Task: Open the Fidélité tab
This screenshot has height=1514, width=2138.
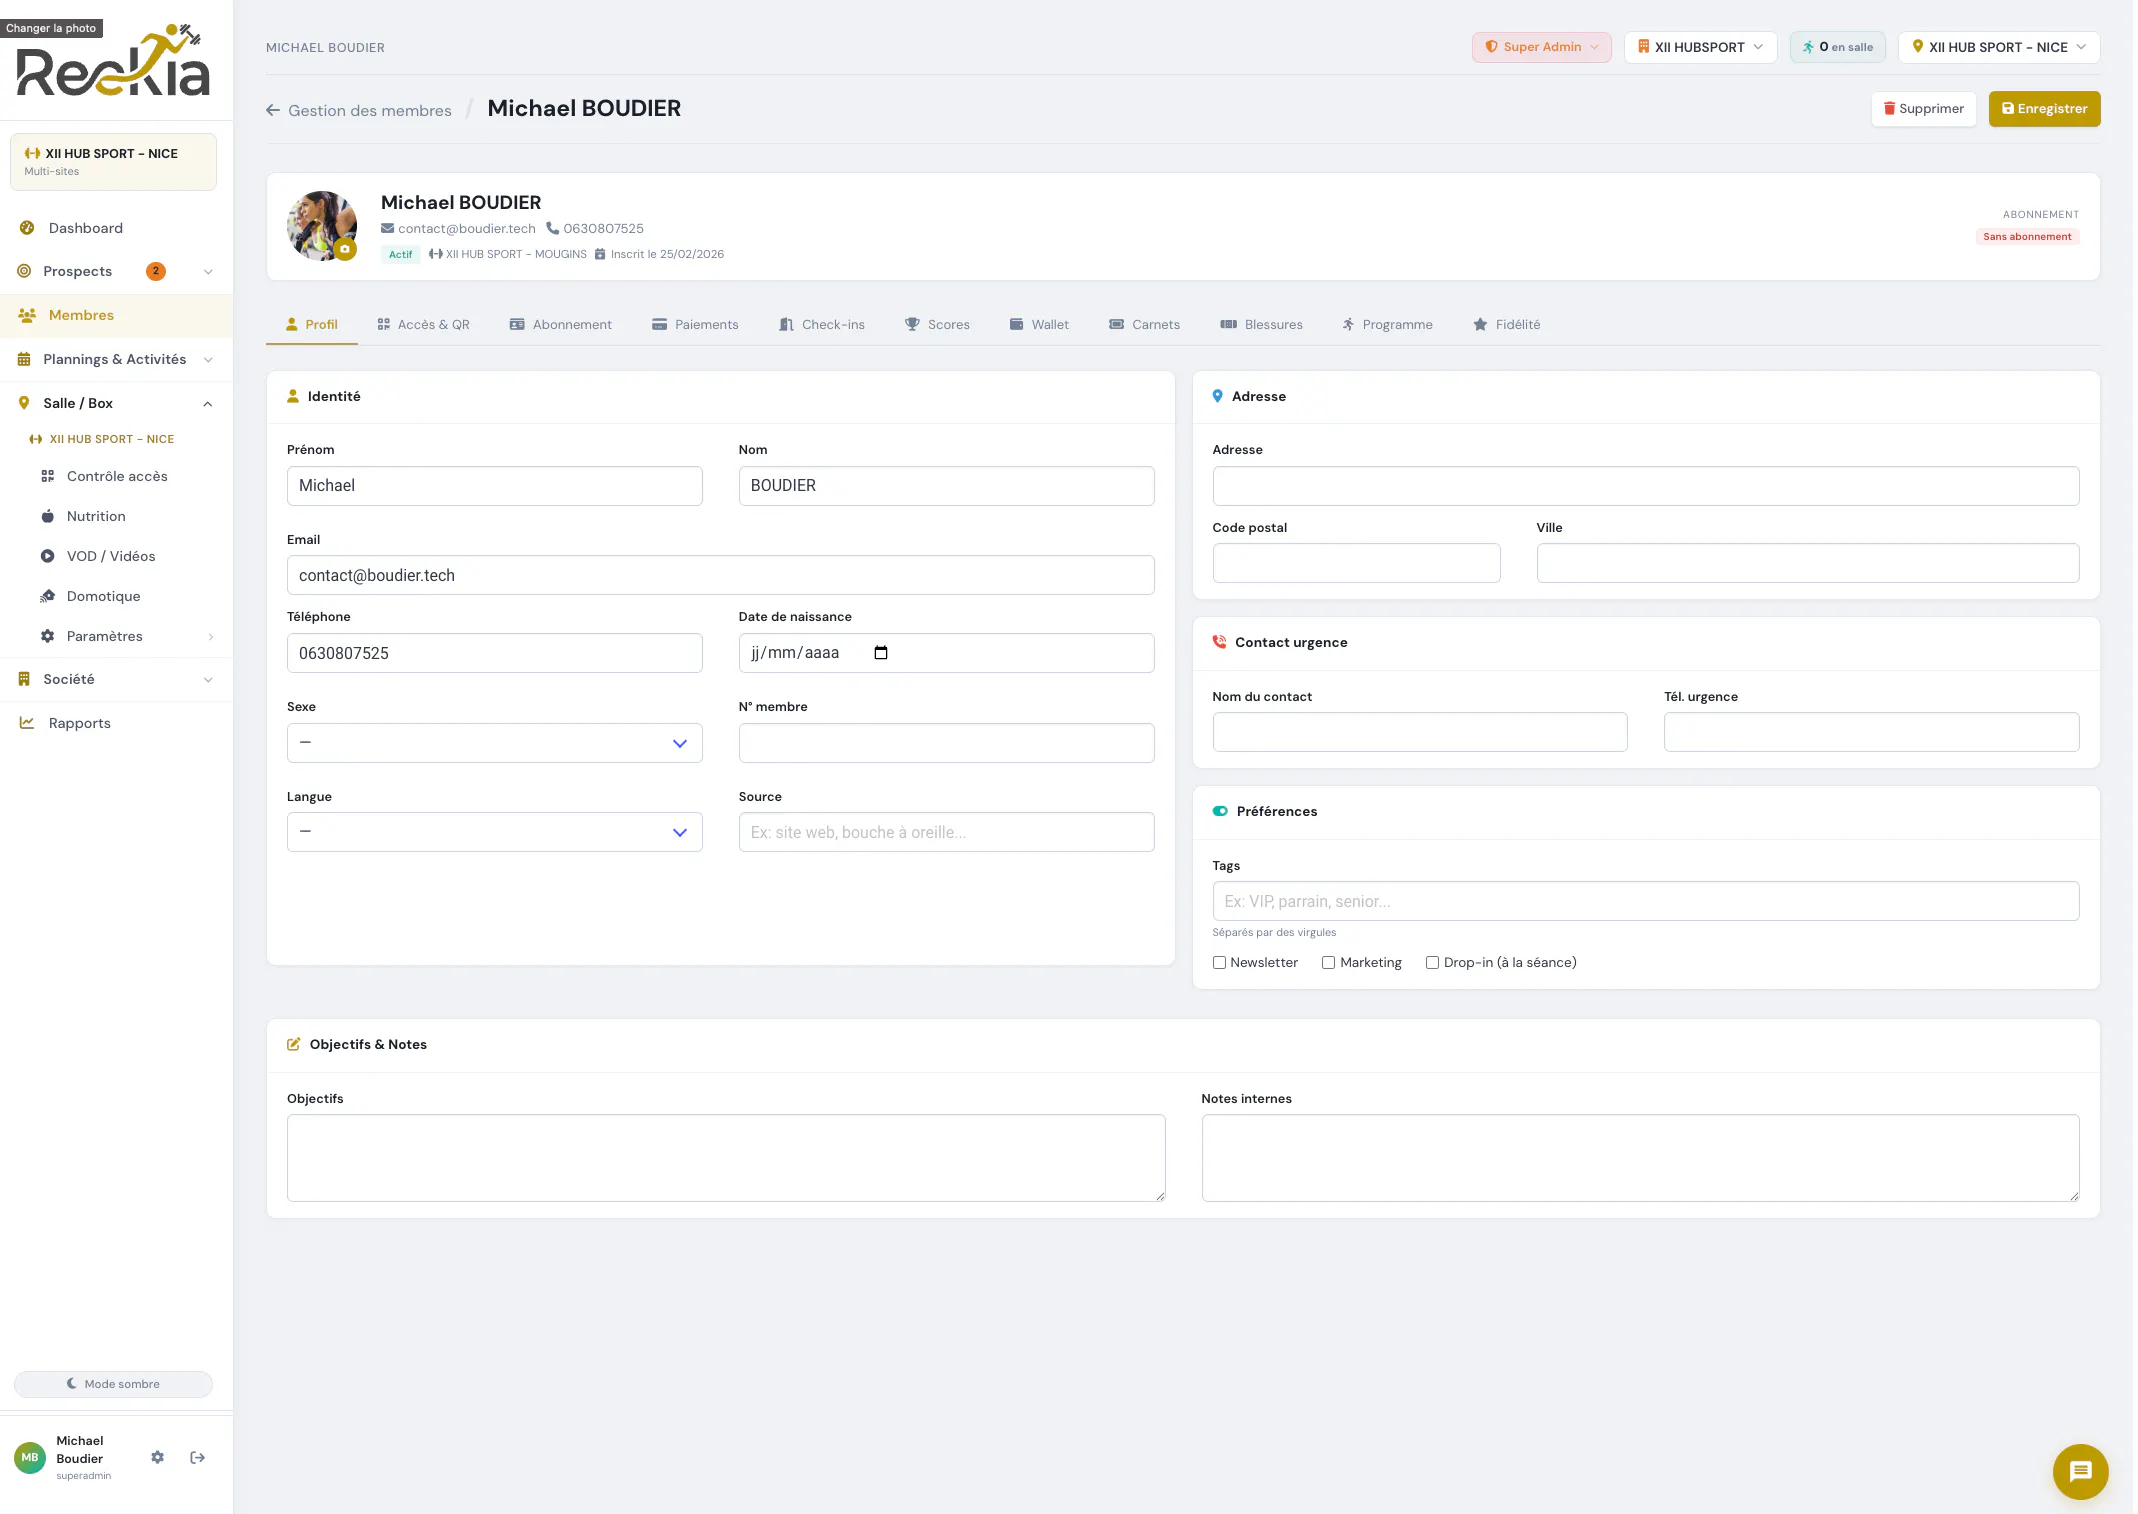Action: coord(1506,324)
